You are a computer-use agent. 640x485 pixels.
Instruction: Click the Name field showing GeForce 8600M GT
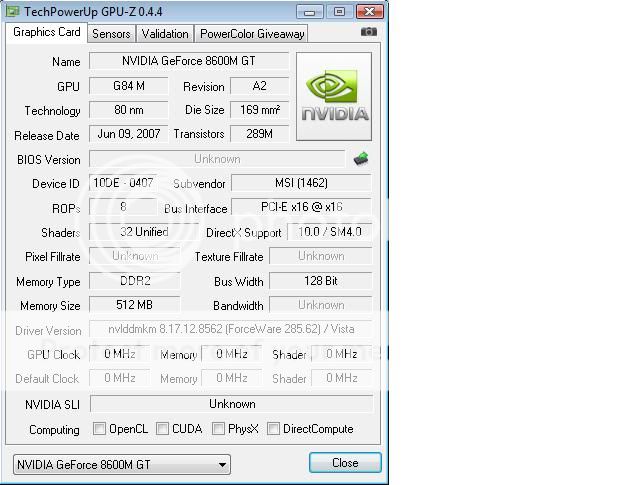tap(188, 61)
